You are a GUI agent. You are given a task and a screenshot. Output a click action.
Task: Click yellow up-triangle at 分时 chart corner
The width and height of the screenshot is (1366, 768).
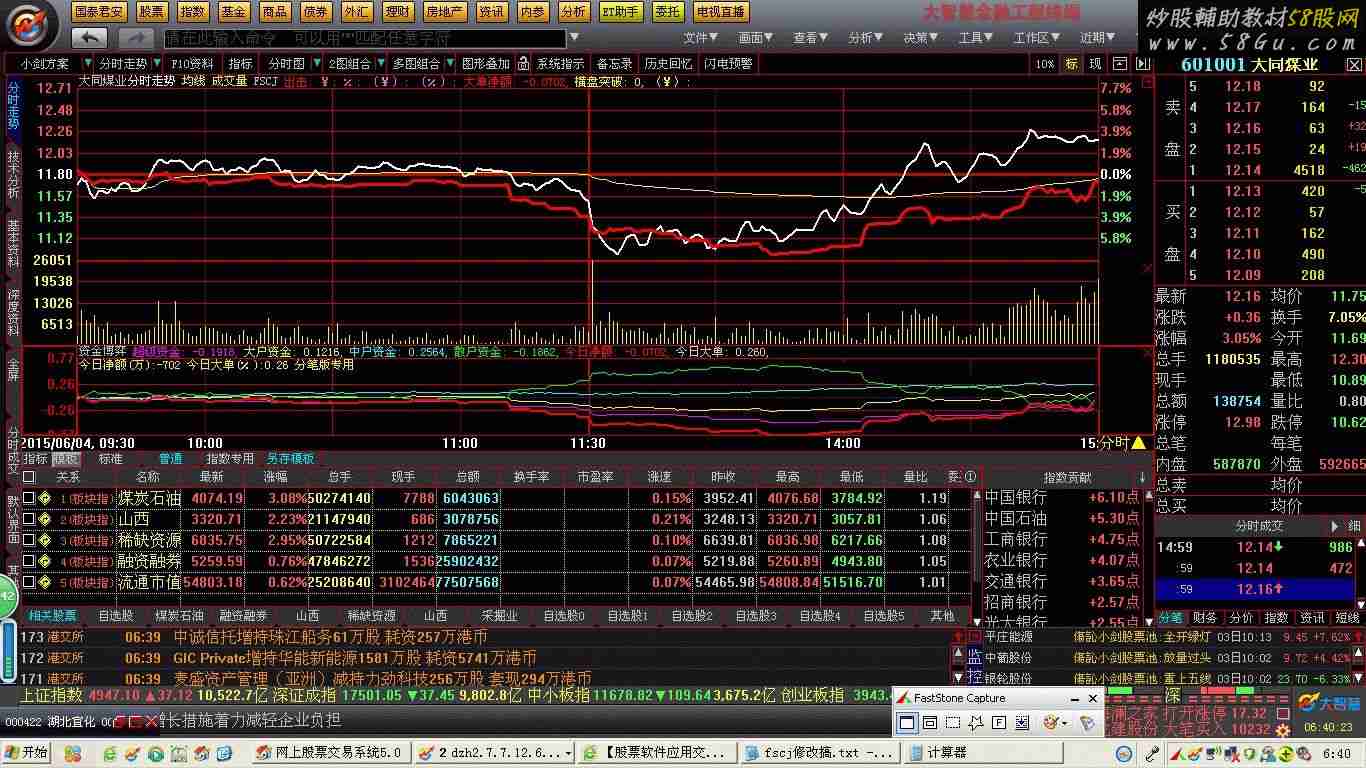coord(1138,443)
